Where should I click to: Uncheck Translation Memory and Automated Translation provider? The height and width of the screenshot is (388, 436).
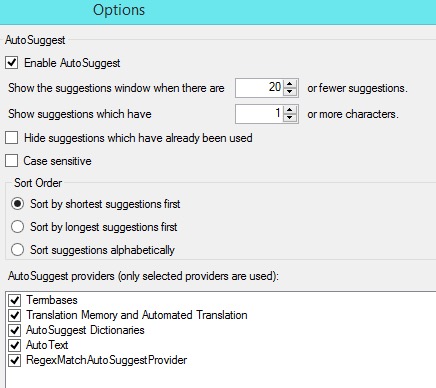pos(15,315)
